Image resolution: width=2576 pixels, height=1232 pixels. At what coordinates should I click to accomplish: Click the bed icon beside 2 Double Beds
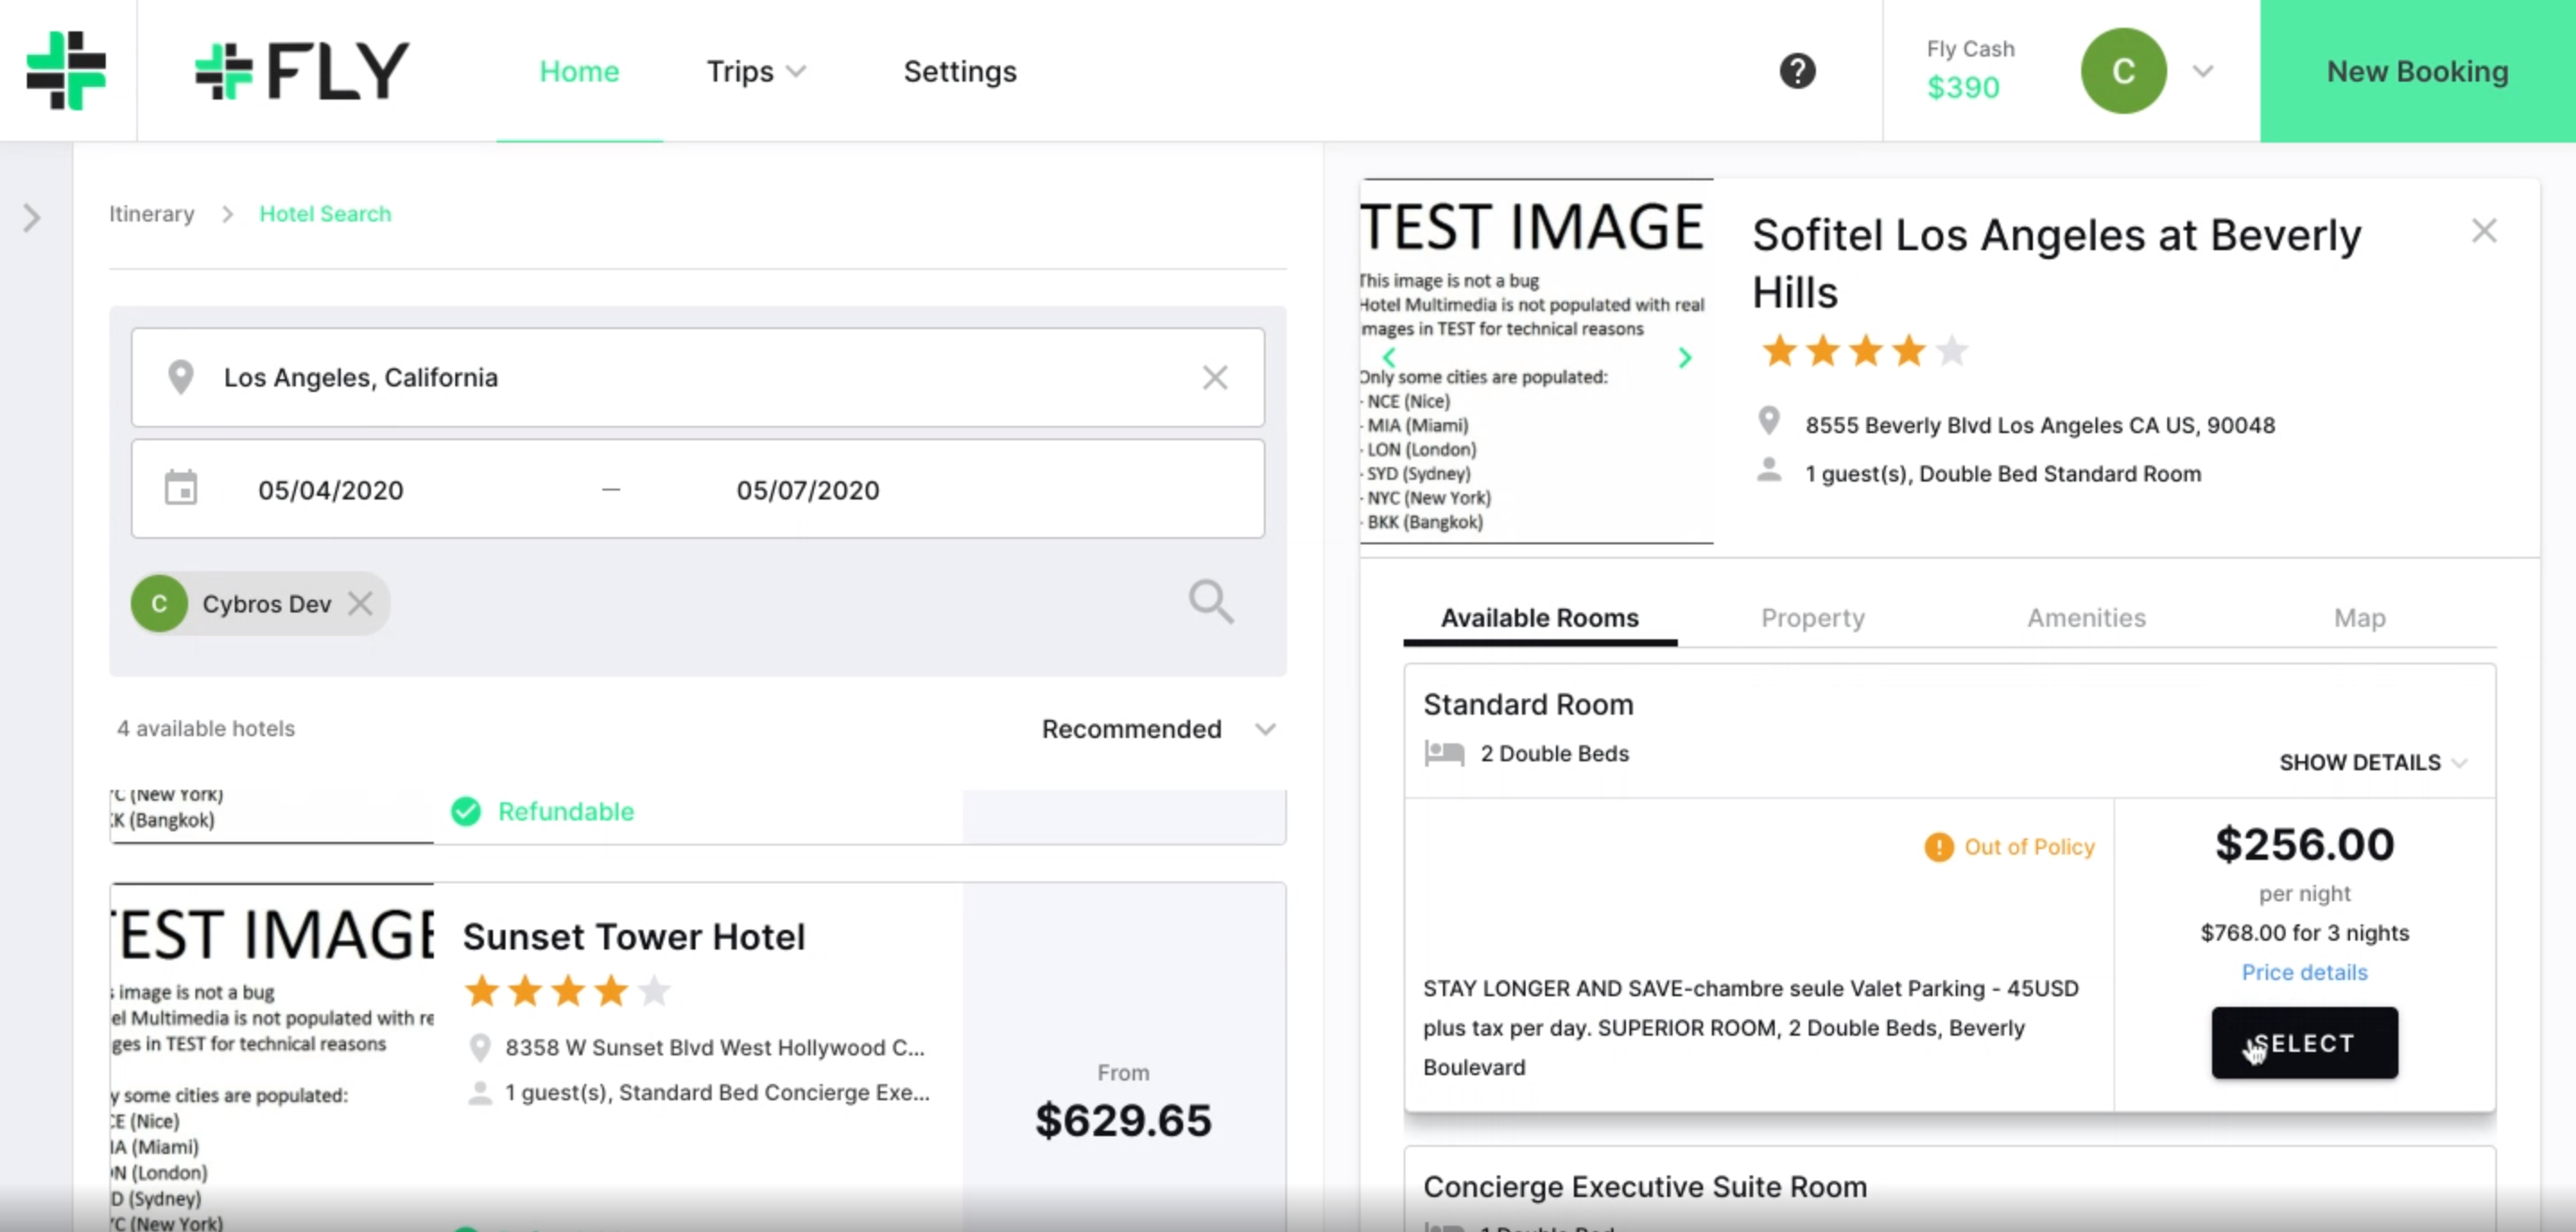(x=1444, y=753)
